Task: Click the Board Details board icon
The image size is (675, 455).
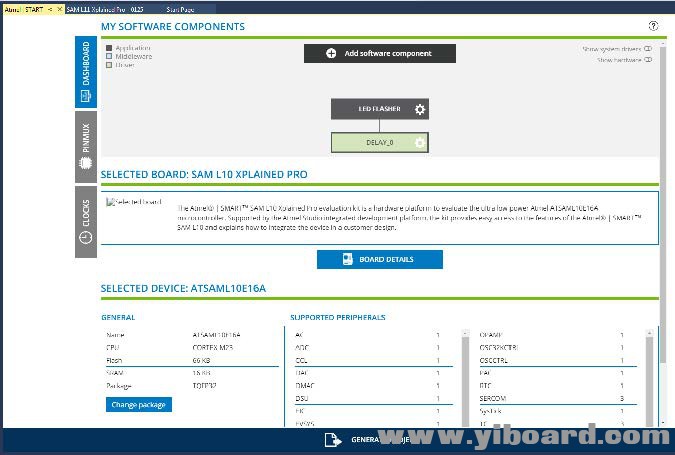Action: pyautogui.click(x=347, y=259)
